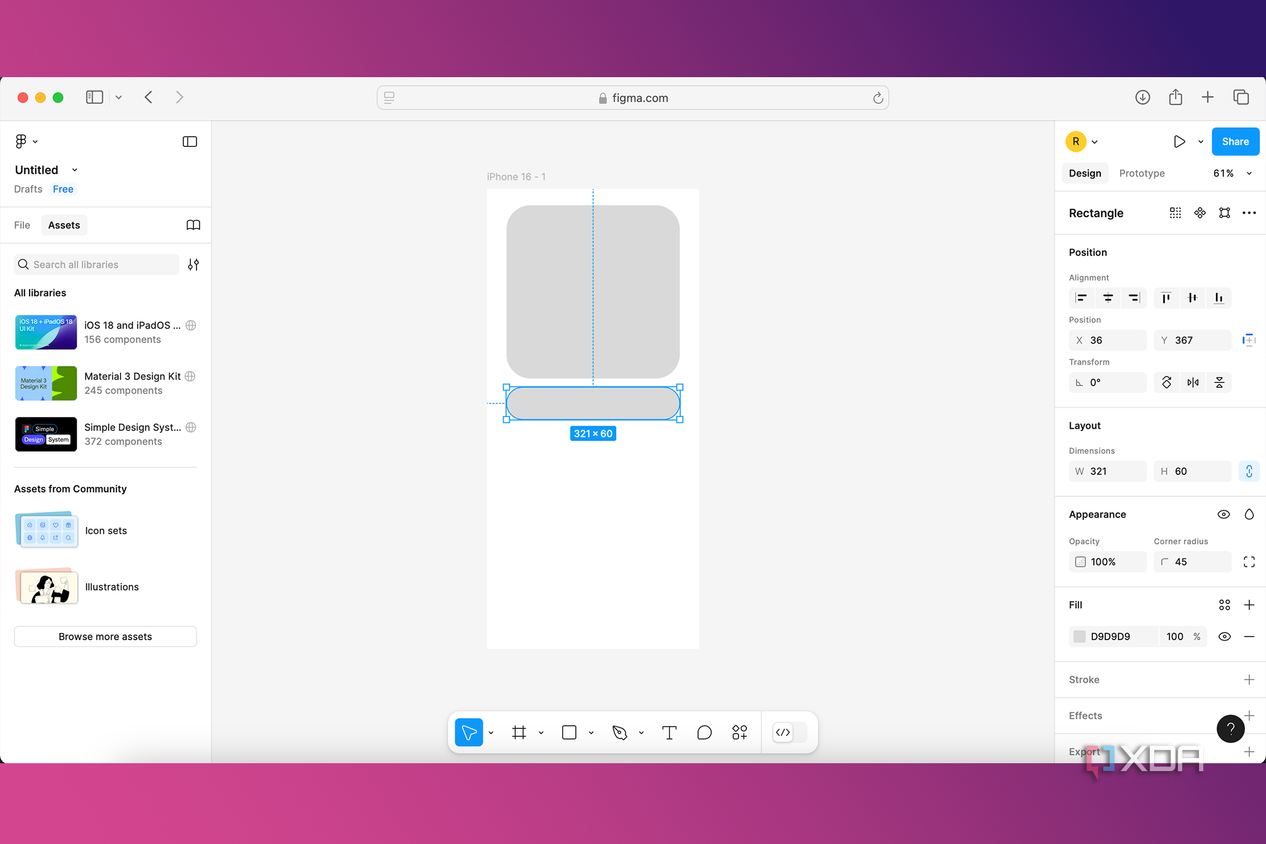1266x844 pixels.
Task: Click Browse more assets button
Action: (105, 636)
